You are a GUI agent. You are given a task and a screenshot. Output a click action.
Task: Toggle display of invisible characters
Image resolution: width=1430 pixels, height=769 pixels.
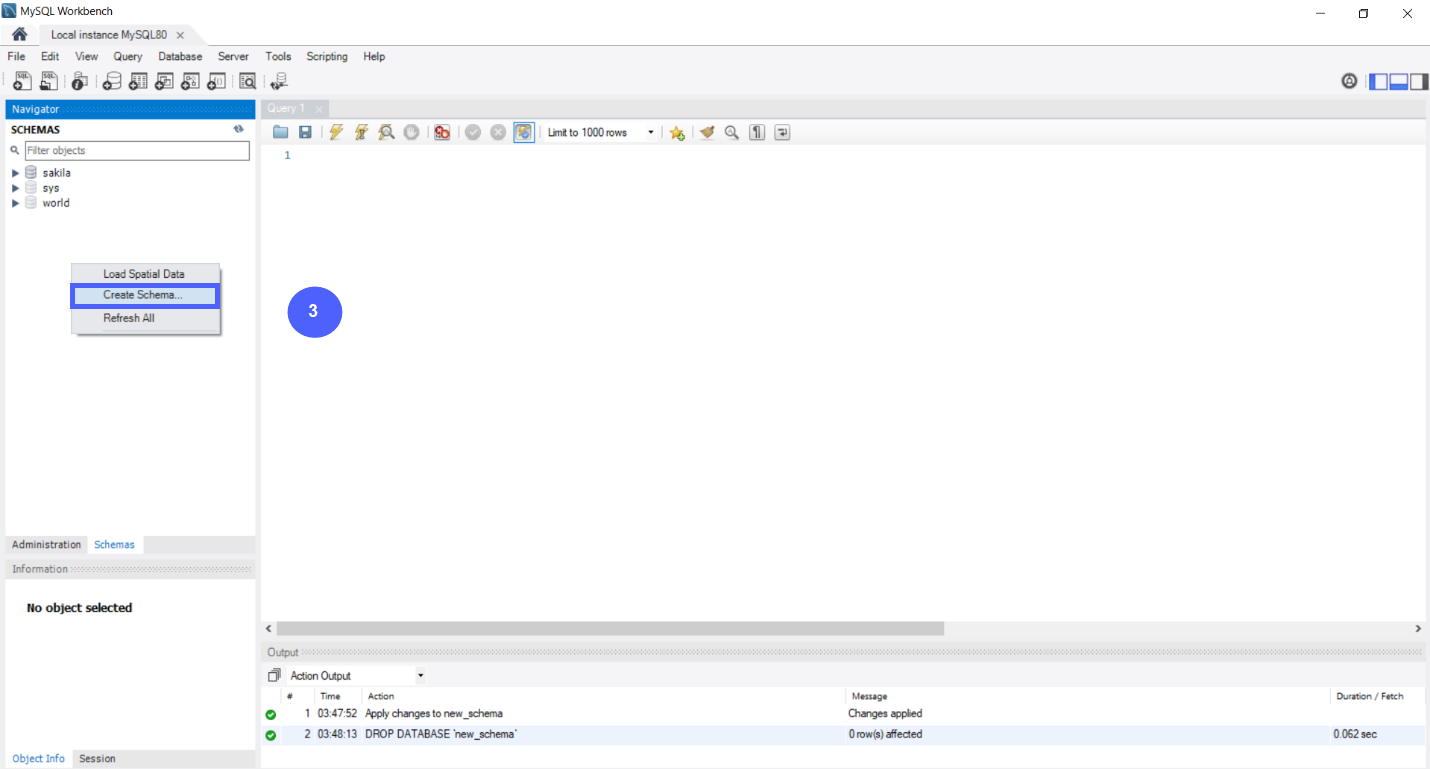click(757, 132)
